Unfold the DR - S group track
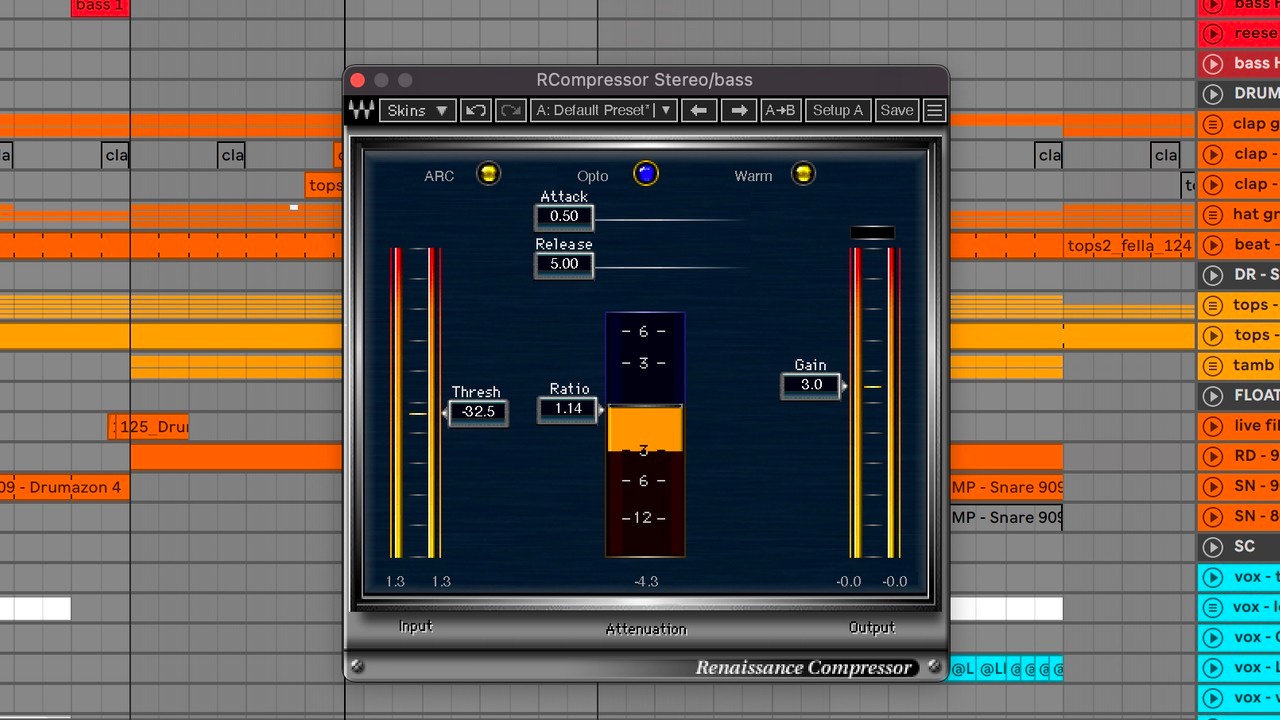1280x720 pixels. pyautogui.click(x=1213, y=275)
